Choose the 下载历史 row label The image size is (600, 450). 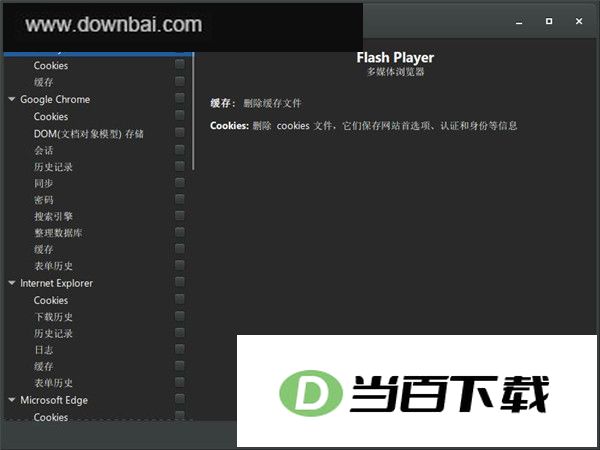click(53, 317)
